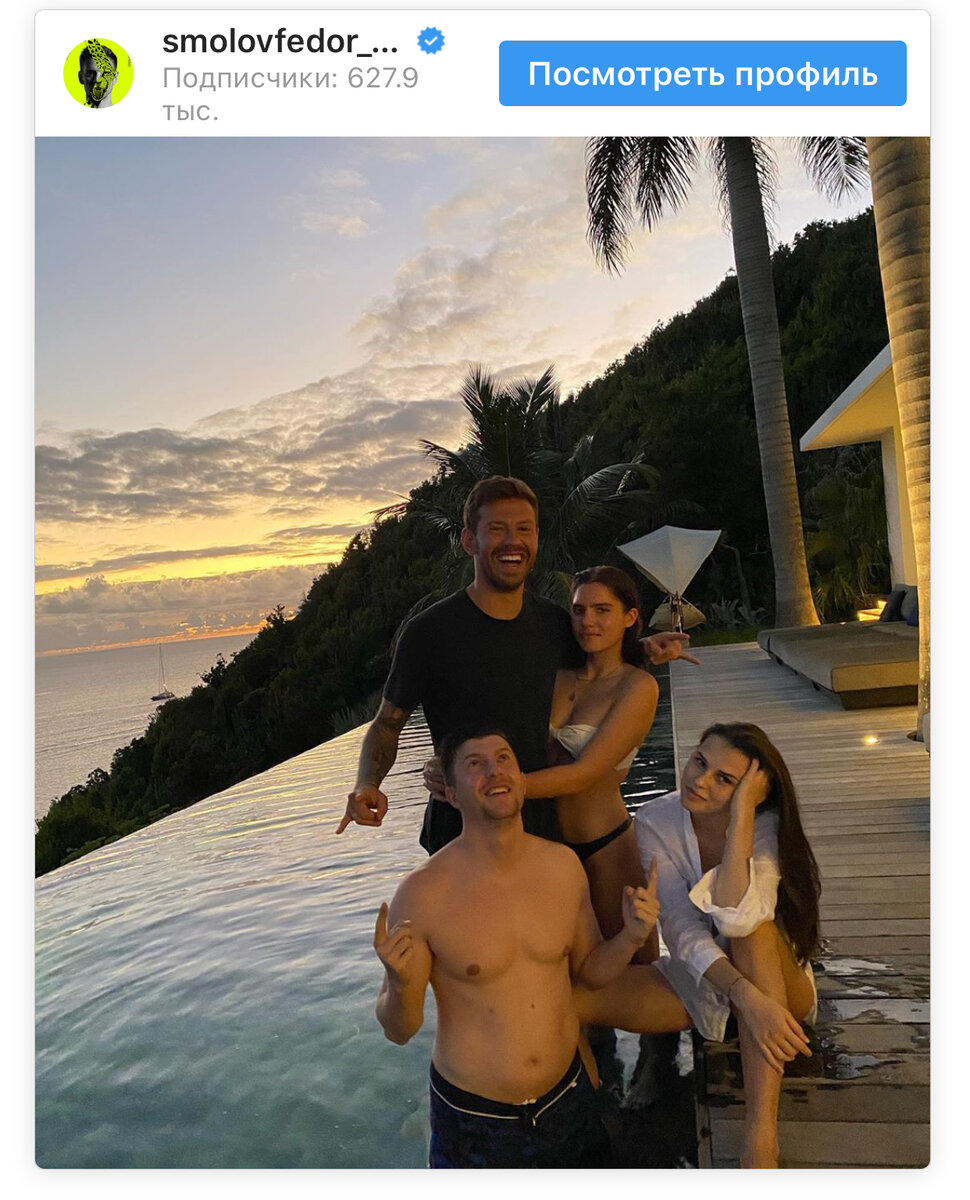This screenshot has height=1200, width=970.
Task: Click the sailboat on the sea
Action: (161, 674)
